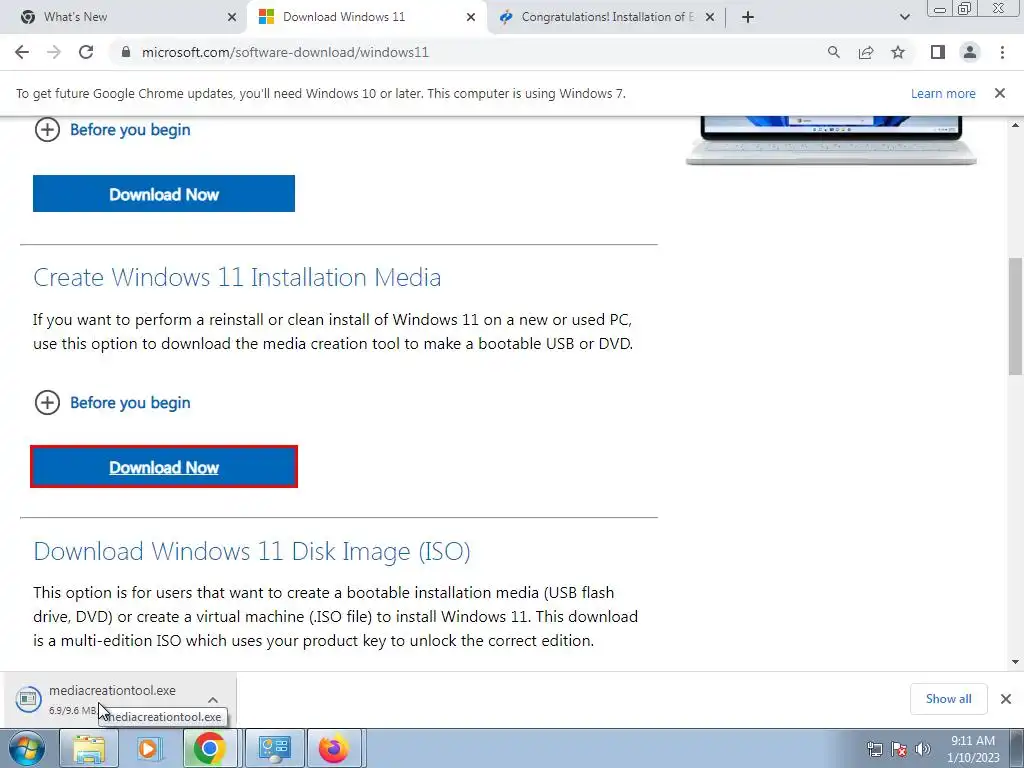Viewport: 1024px width, 768px height.
Task: Open Windows Explorer from the taskbar
Action: tap(89, 748)
